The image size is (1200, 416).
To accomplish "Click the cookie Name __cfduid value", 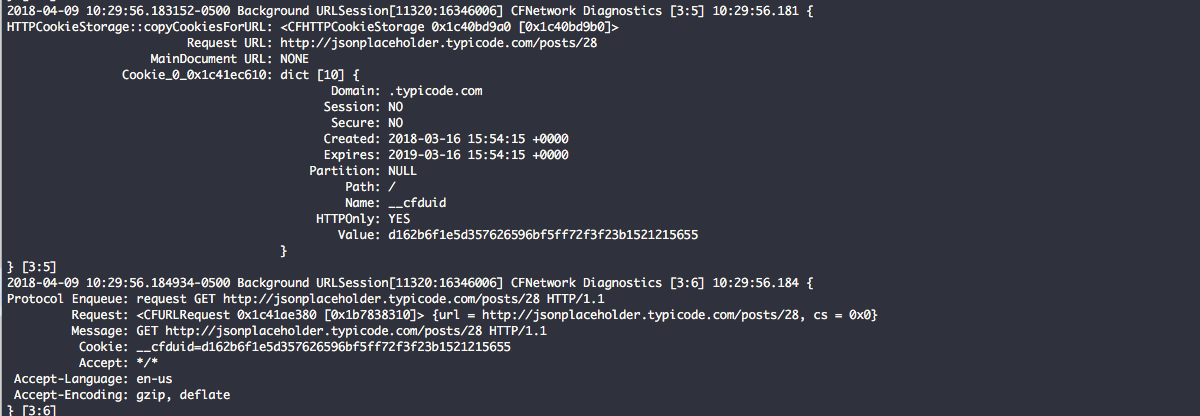I will click(417, 203).
